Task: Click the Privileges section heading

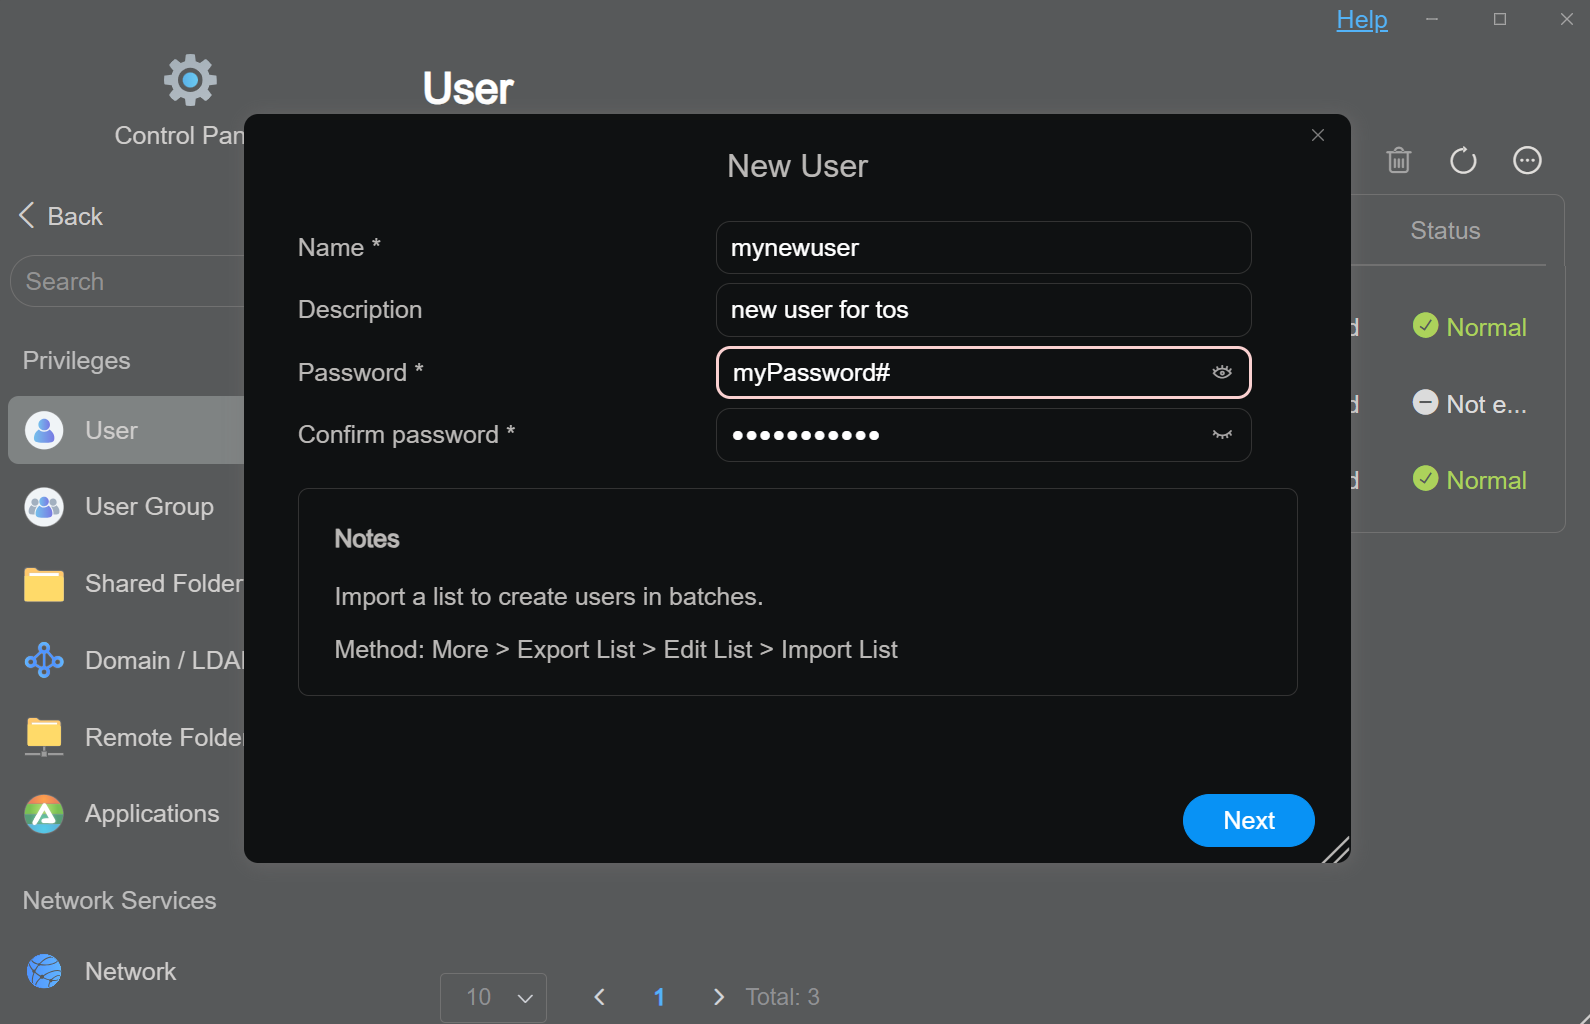Action: point(77,360)
